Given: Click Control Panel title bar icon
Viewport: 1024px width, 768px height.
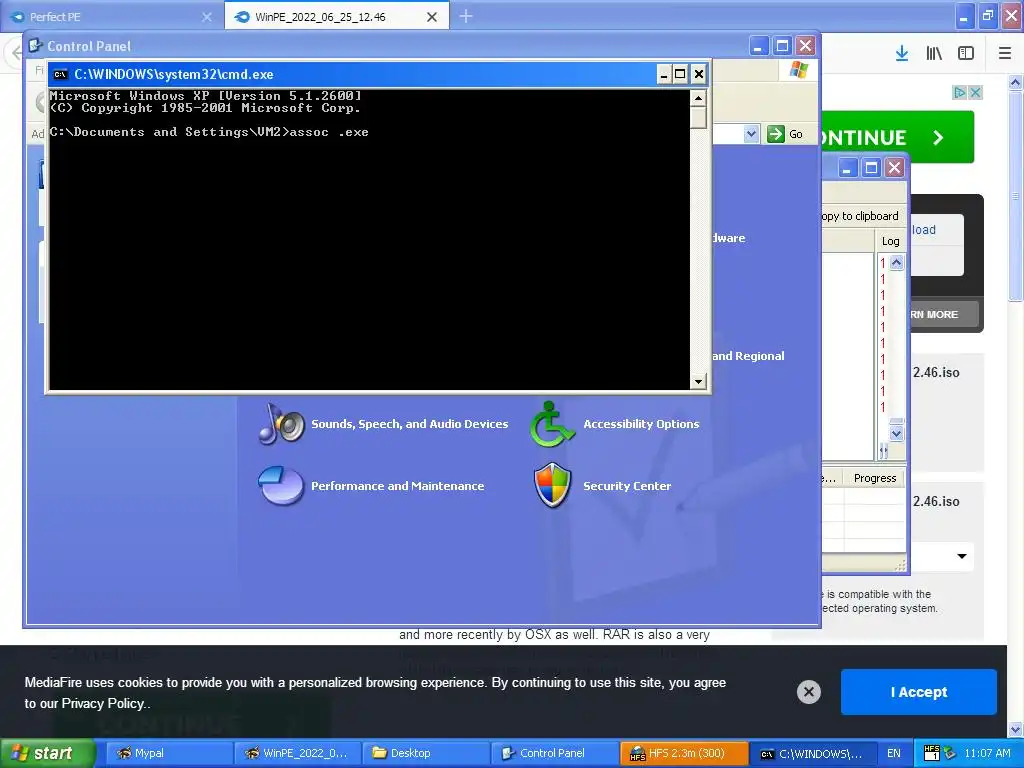Looking at the screenshot, I should tap(36, 46).
